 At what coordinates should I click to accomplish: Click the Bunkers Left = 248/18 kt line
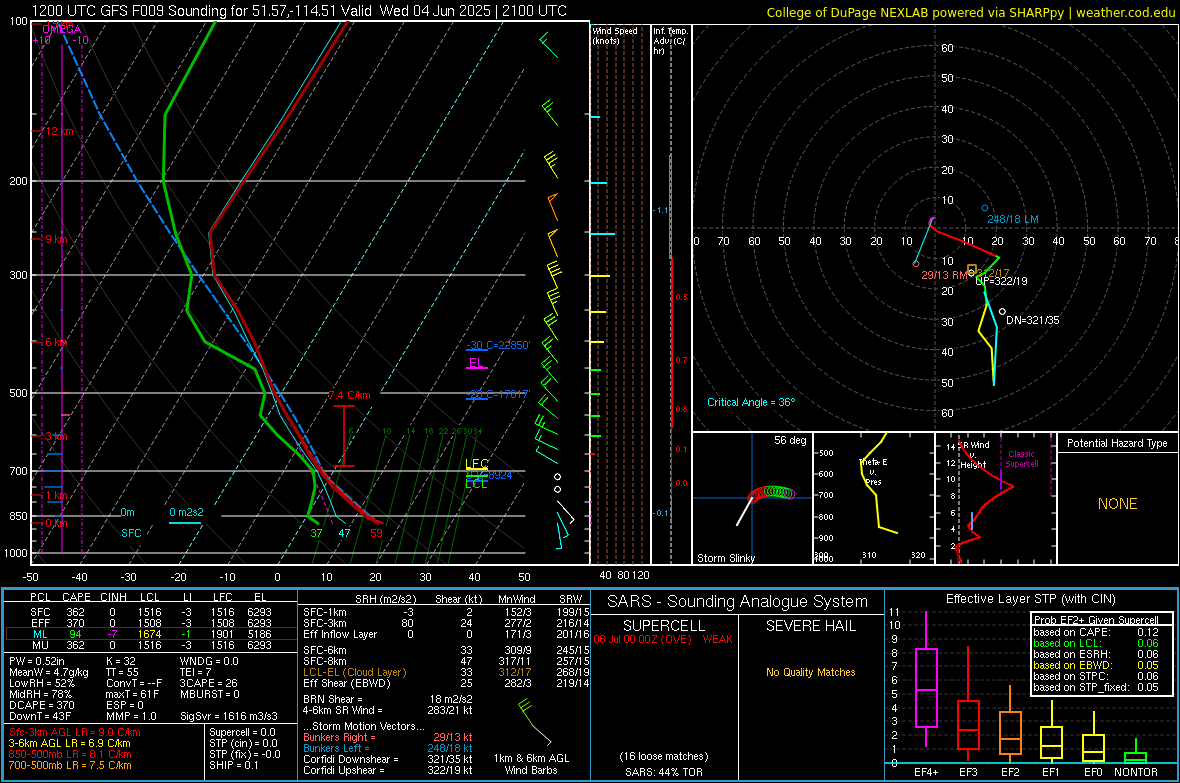388,748
